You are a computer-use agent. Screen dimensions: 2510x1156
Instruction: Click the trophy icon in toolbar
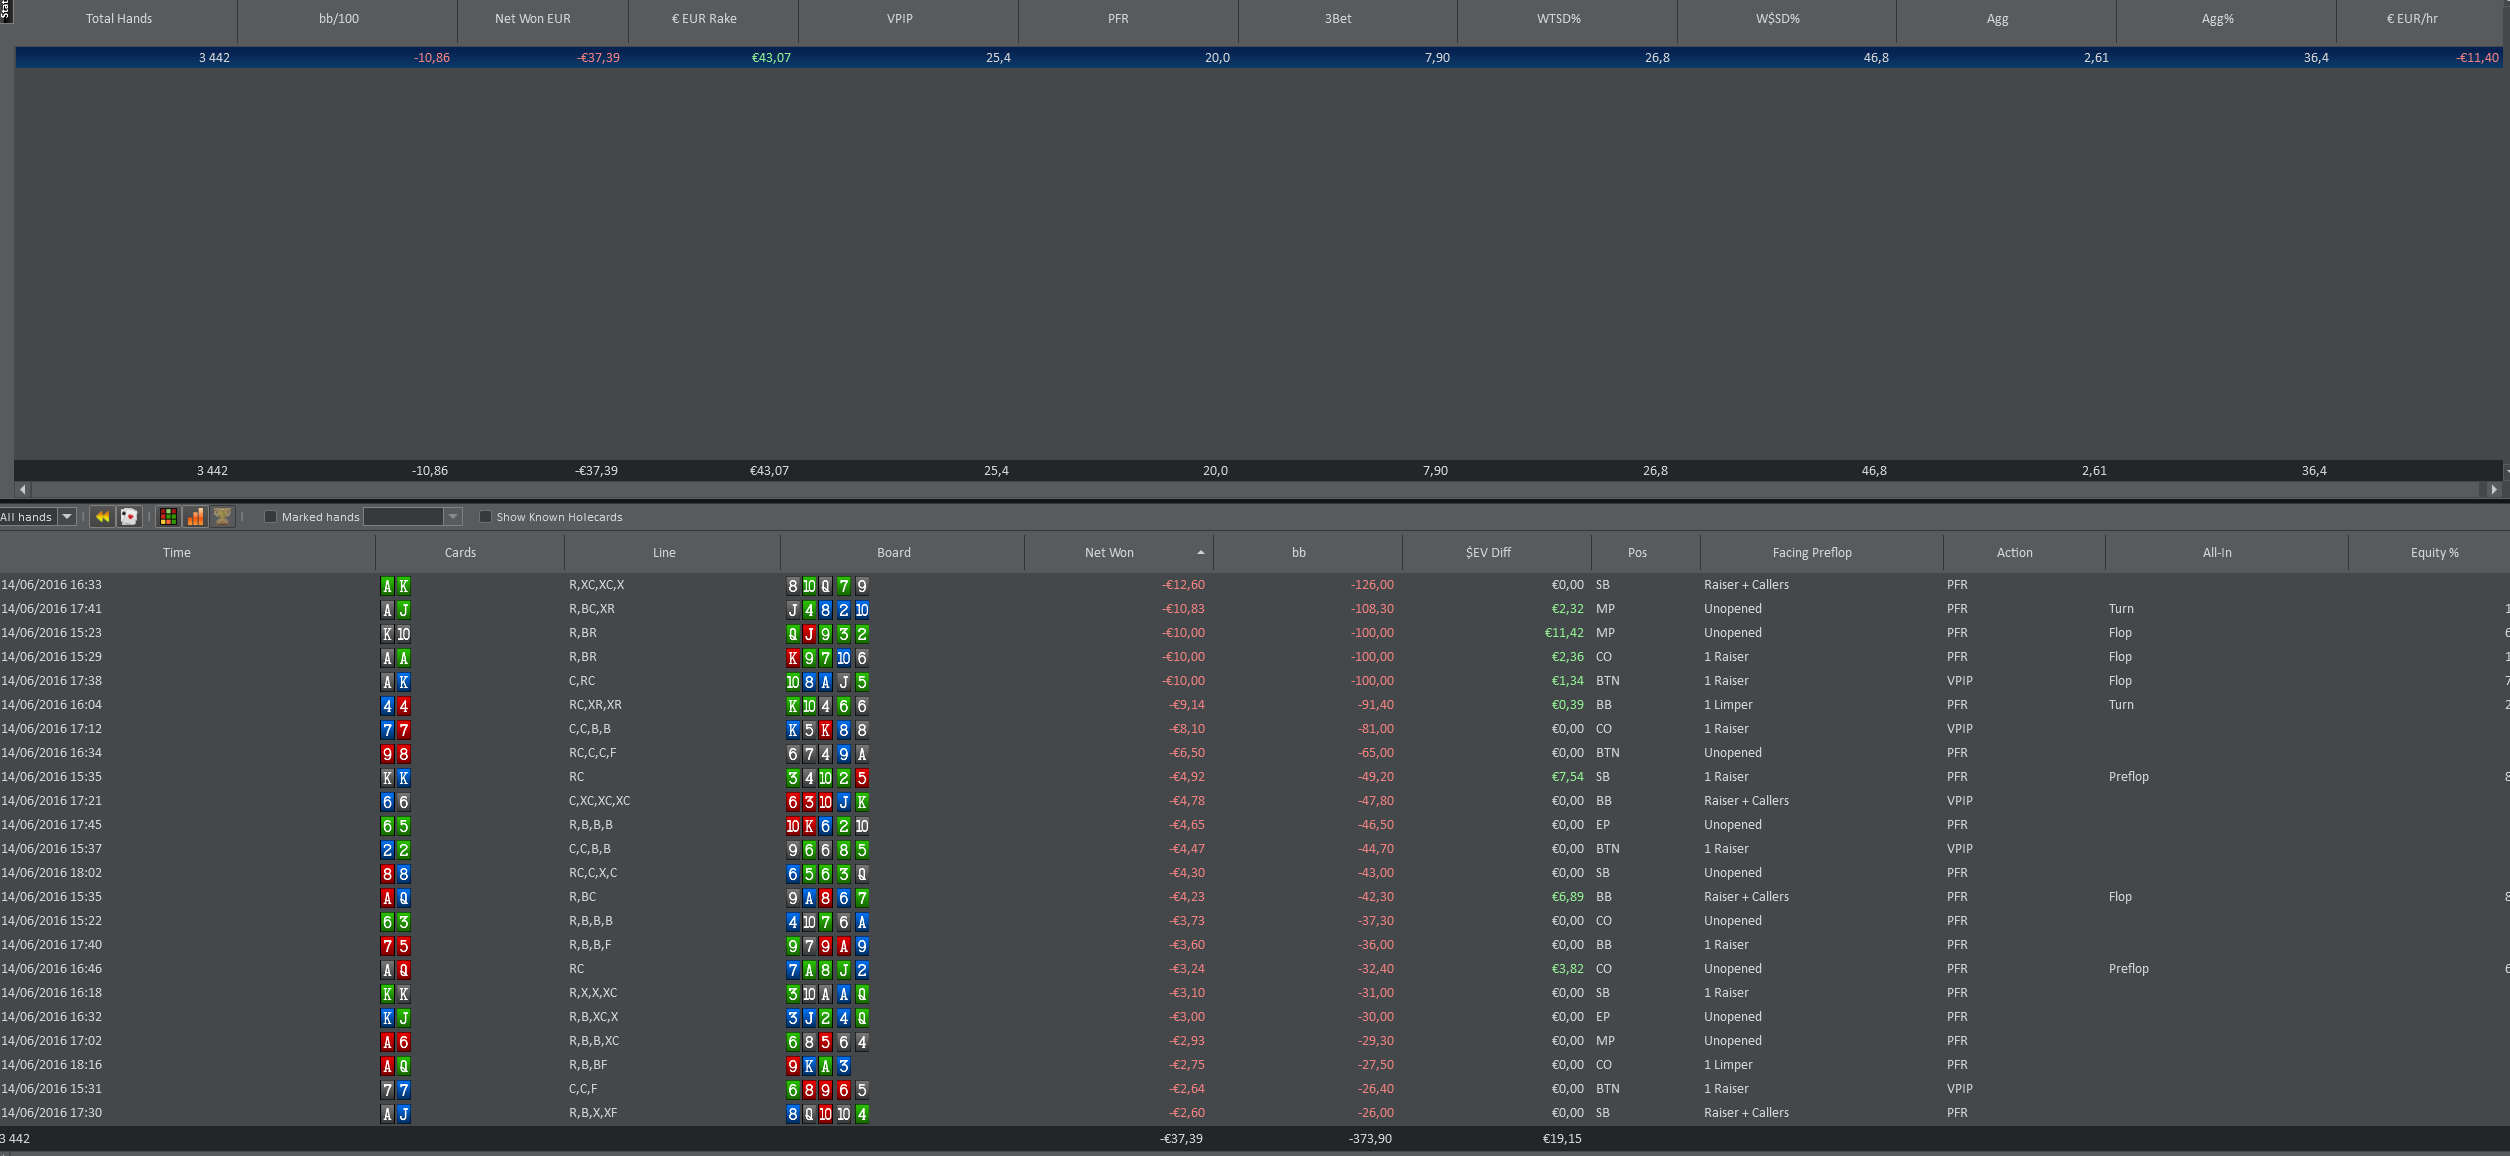(x=222, y=517)
